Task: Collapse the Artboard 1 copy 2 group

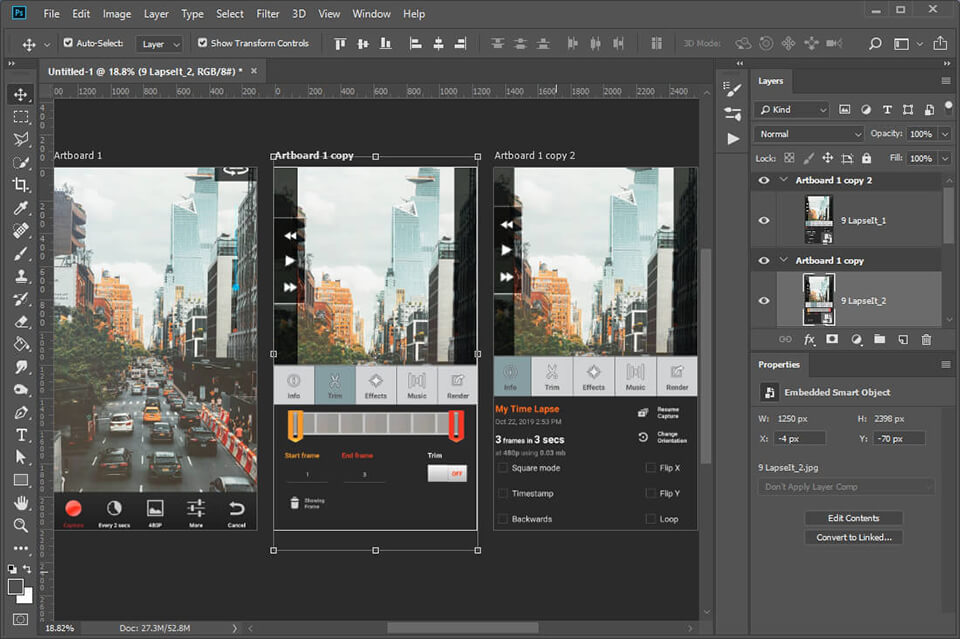Action: [782, 181]
